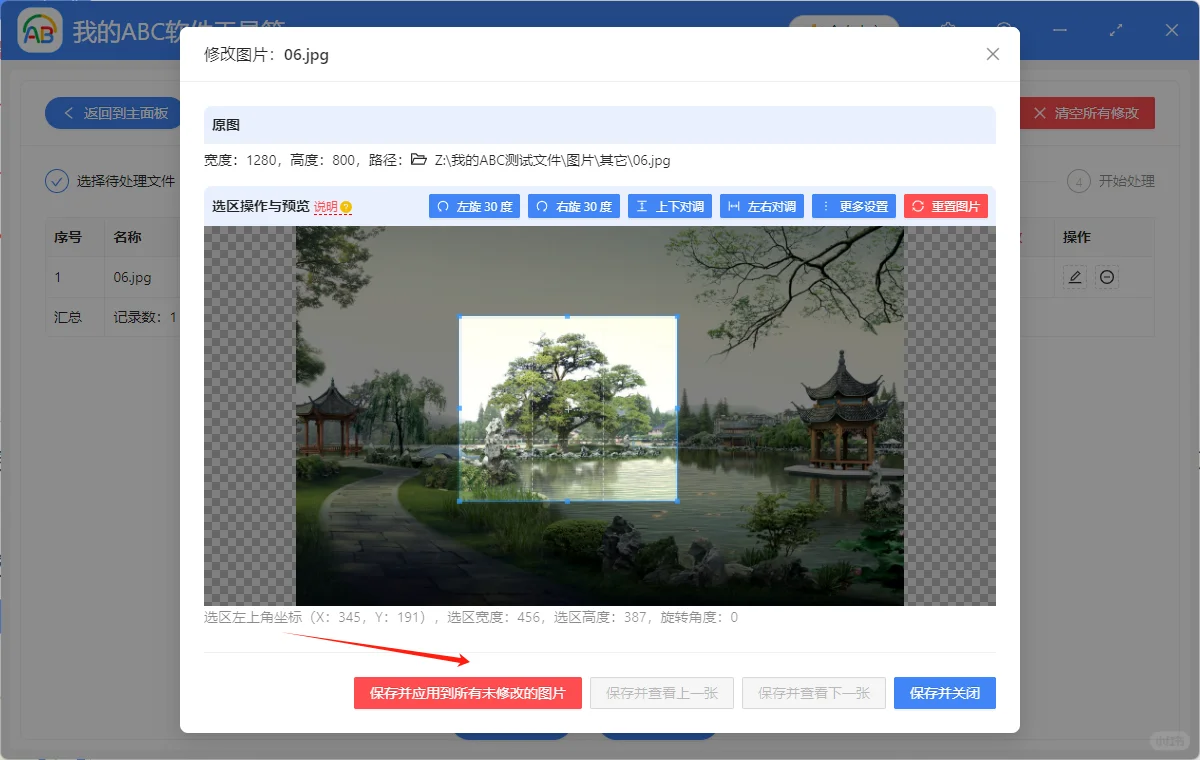The image size is (1200, 760).
Task: Click the folder icon beside the file path
Action: (418, 159)
